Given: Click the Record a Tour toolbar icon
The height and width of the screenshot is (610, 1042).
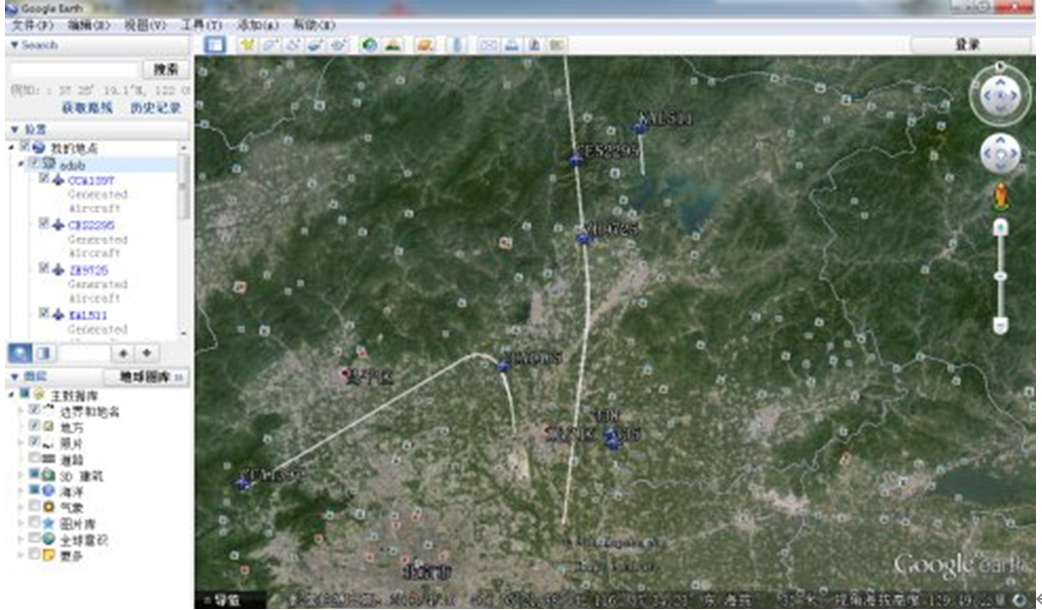Looking at the screenshot, I should (x=339, y=45).
